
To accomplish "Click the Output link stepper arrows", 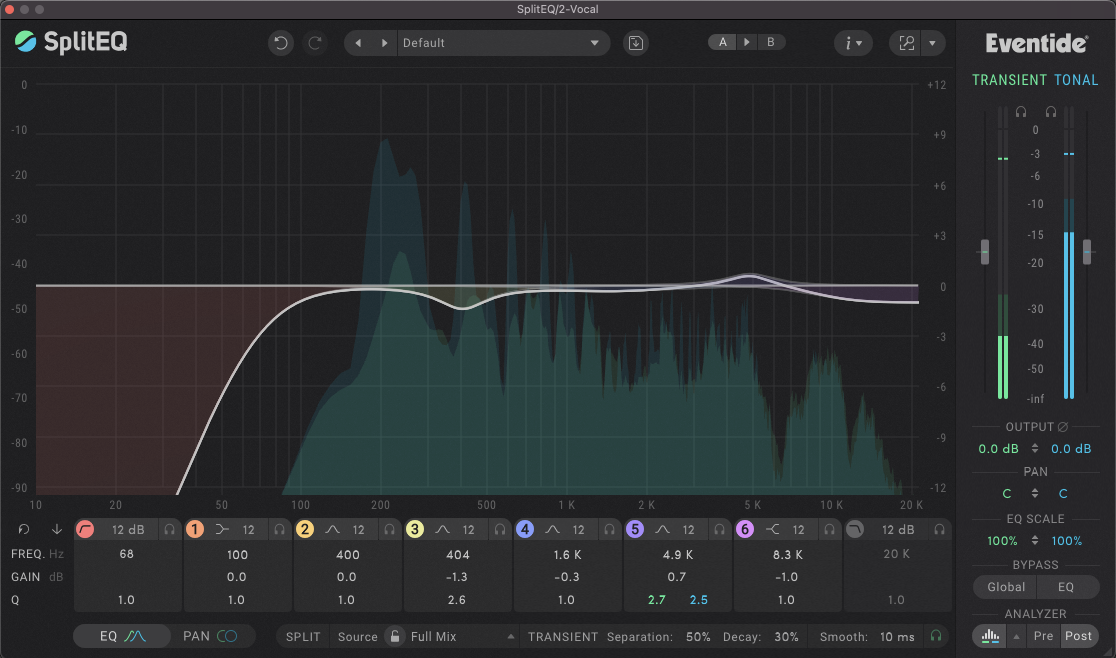I will coord(1035,448).
